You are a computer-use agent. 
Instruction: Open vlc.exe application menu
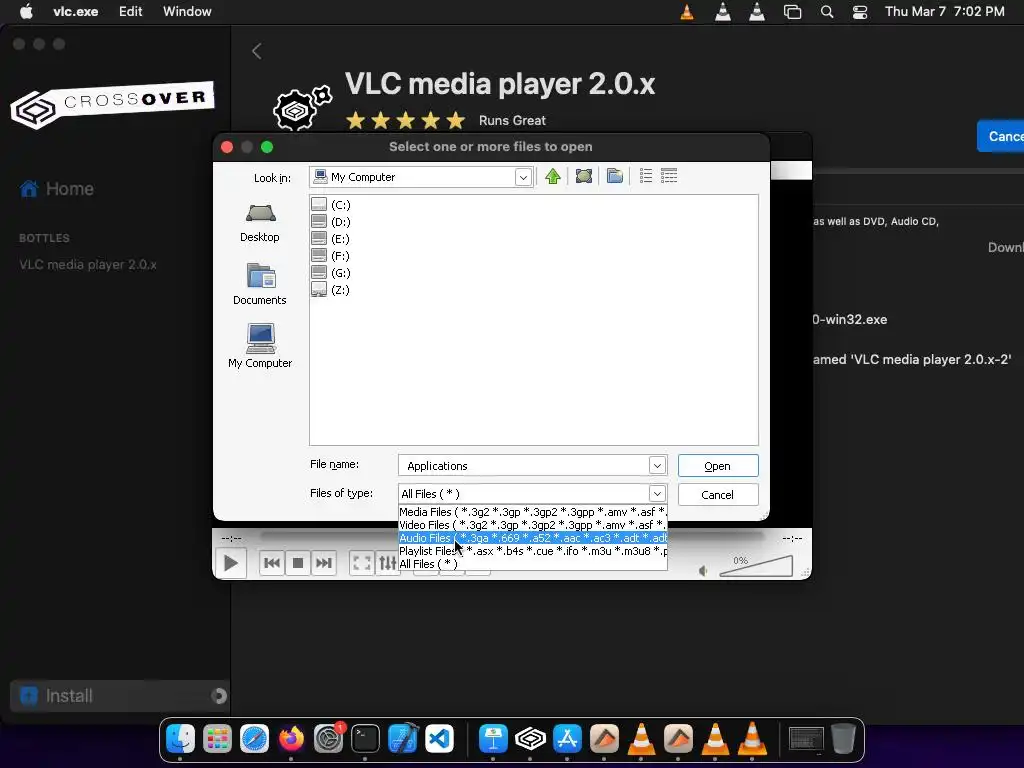pyautogui.click(x=76, y=11)
